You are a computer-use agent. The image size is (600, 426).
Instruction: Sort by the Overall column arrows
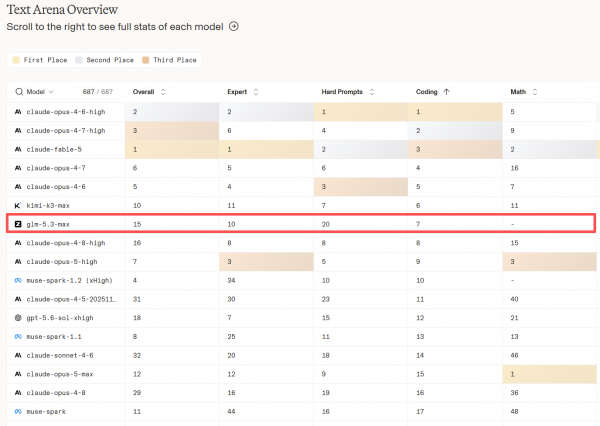(163, 92)
